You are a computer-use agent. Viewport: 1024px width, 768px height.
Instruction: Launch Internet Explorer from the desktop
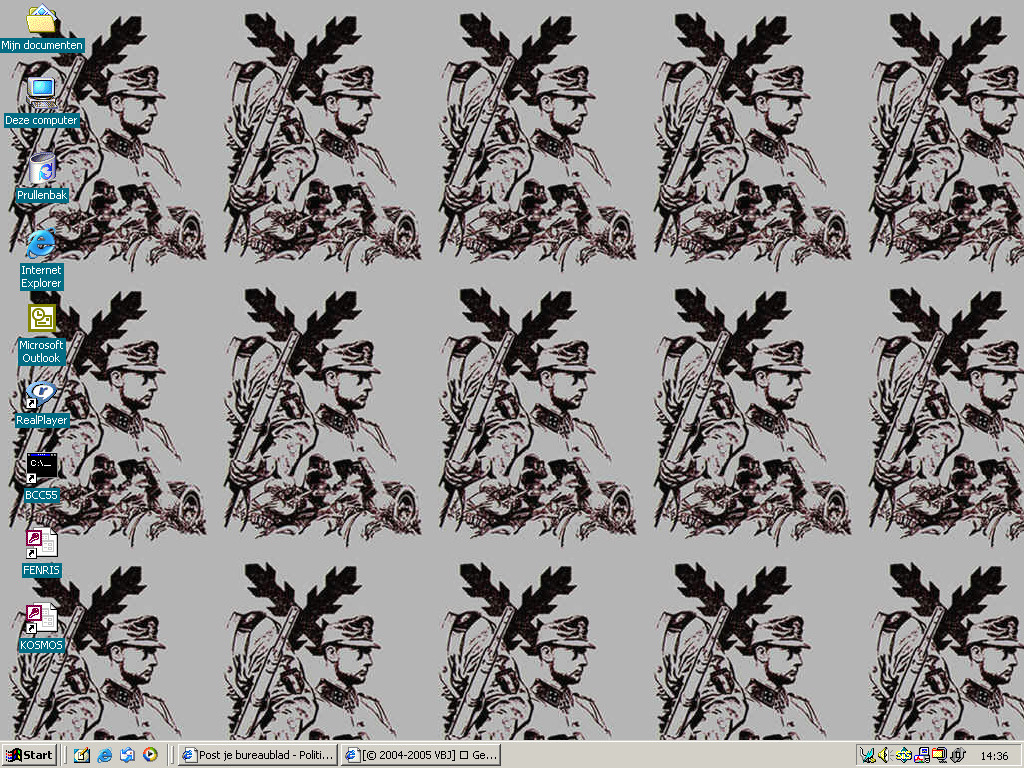(41, 244)
